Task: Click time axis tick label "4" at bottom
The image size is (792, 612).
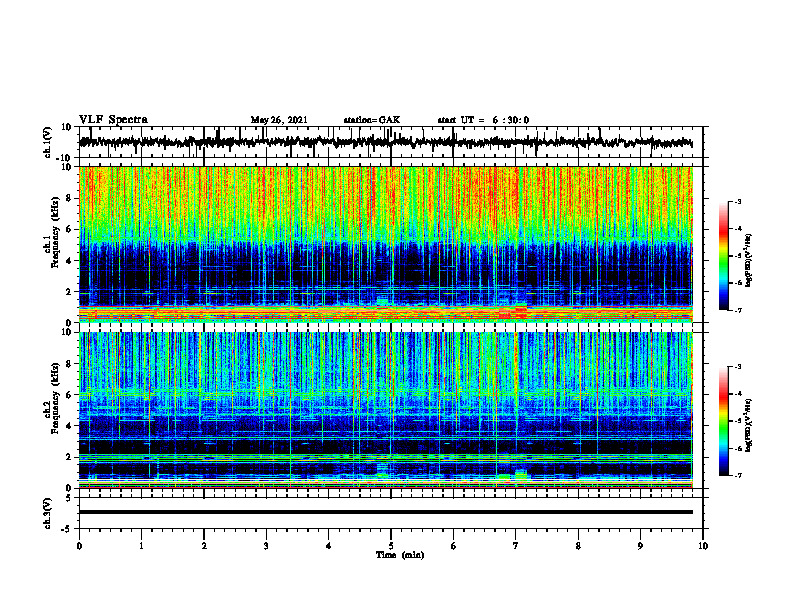Action: [x=329, y=546]
